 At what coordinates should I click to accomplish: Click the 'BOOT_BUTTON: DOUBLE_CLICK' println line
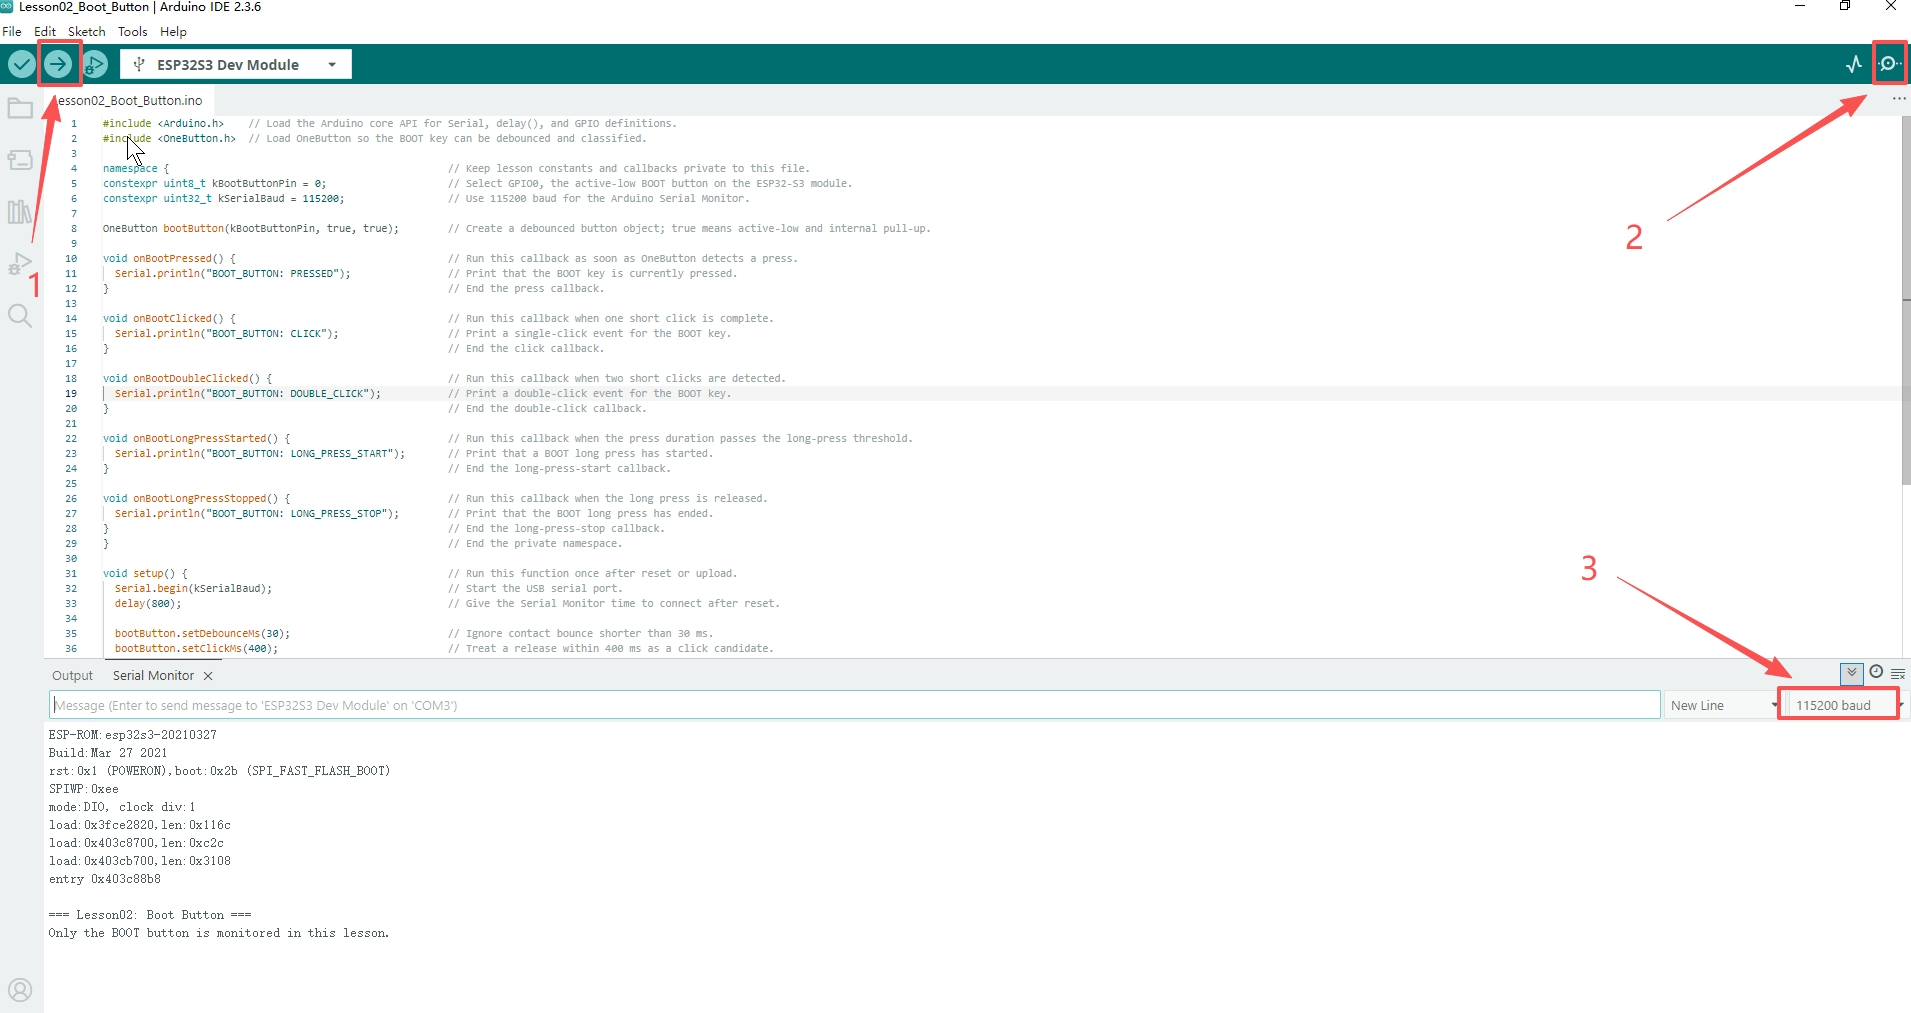click(247, 394)
